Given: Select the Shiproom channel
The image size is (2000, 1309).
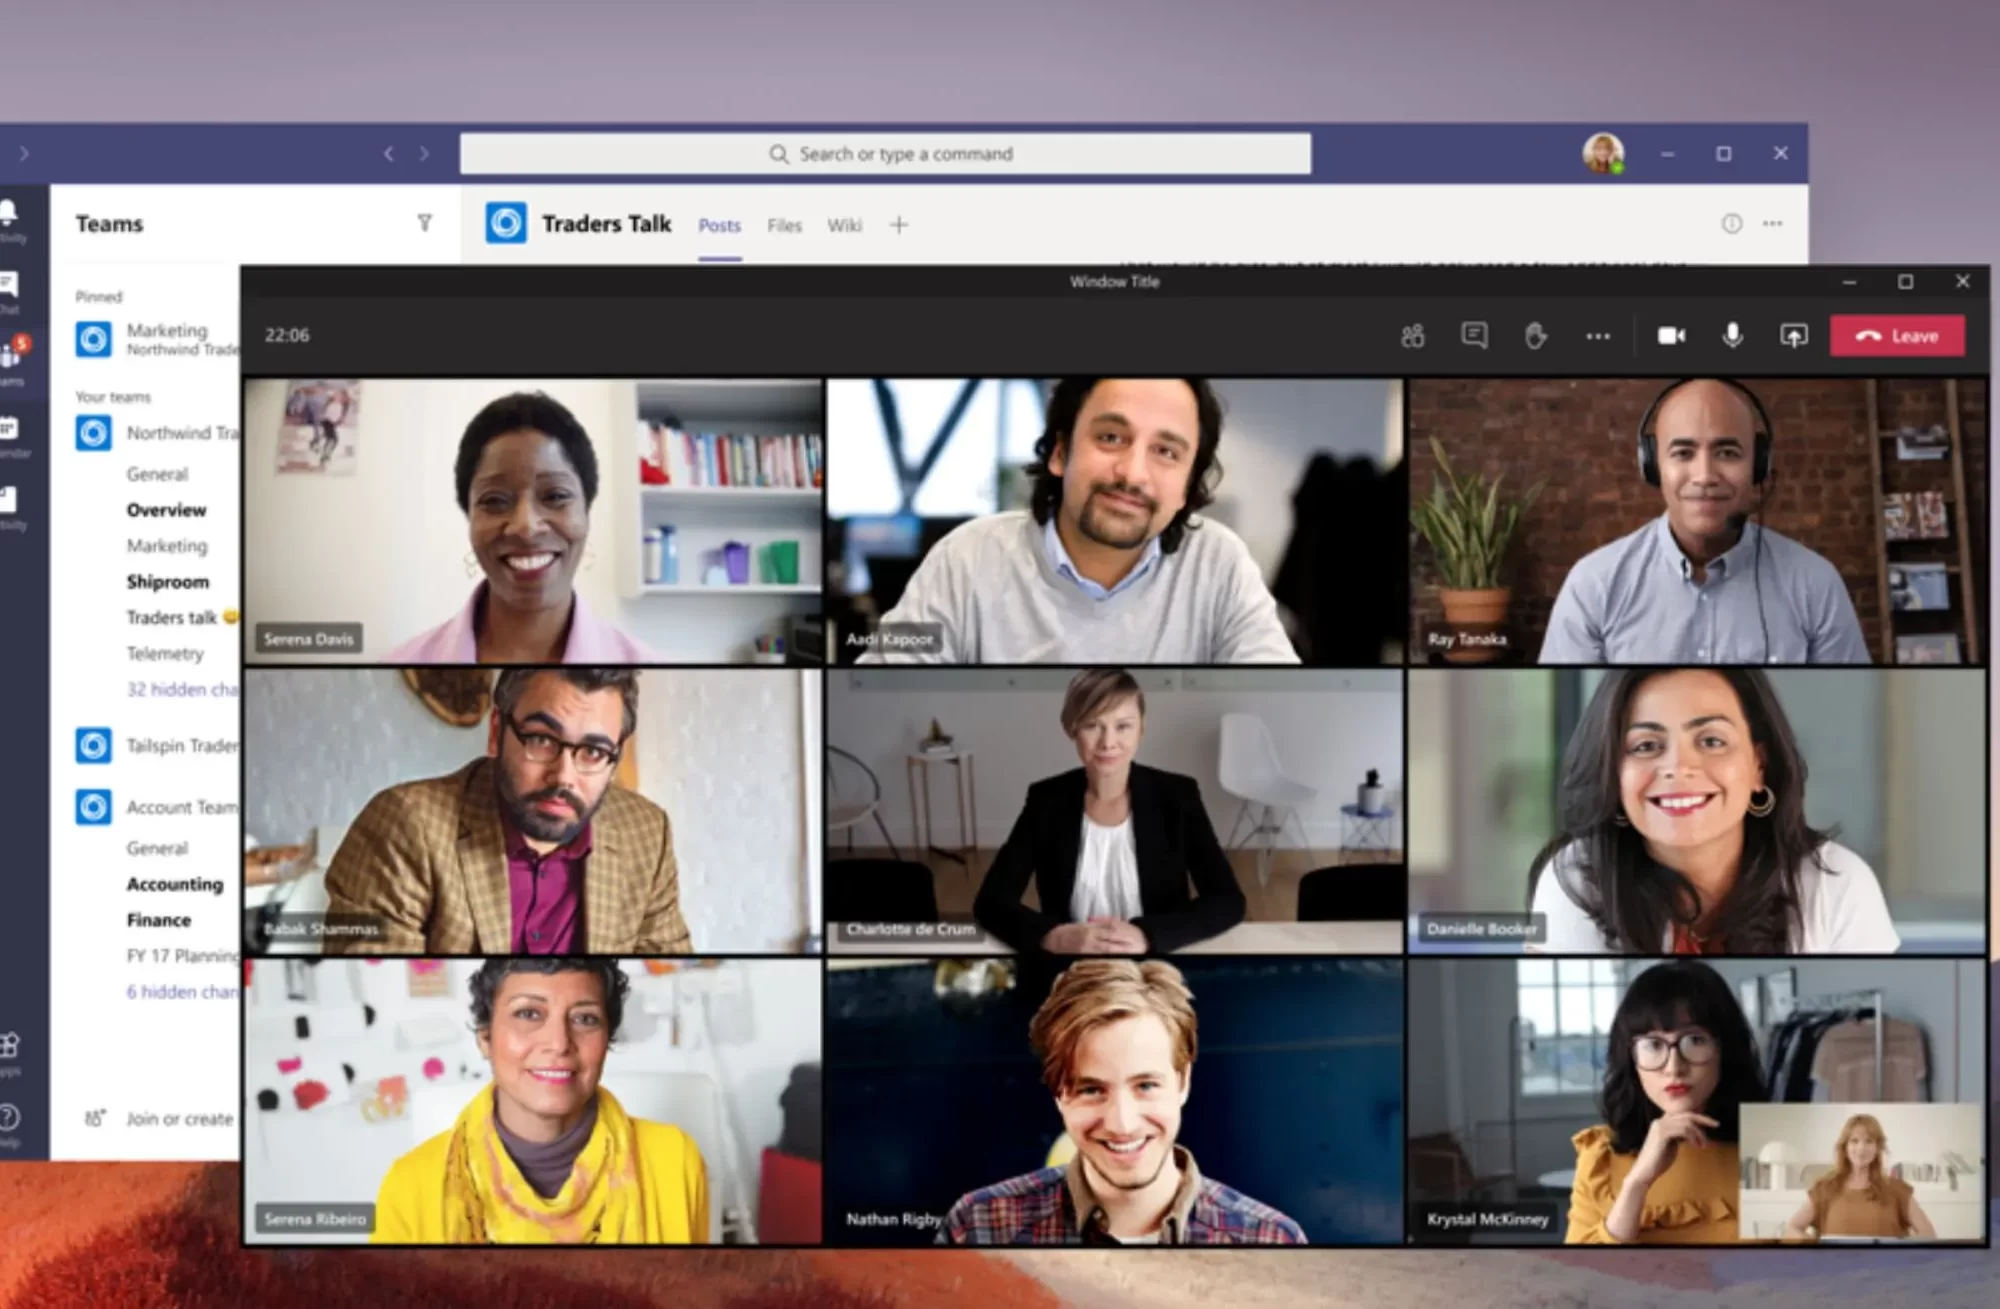Looking at the screenshot, I should coord(168,582).
